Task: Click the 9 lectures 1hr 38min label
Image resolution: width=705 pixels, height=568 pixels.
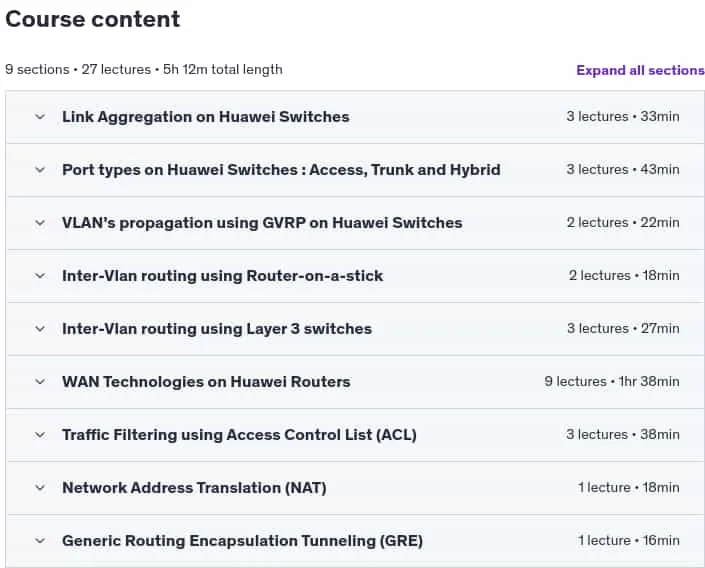Action: [612, 381]
